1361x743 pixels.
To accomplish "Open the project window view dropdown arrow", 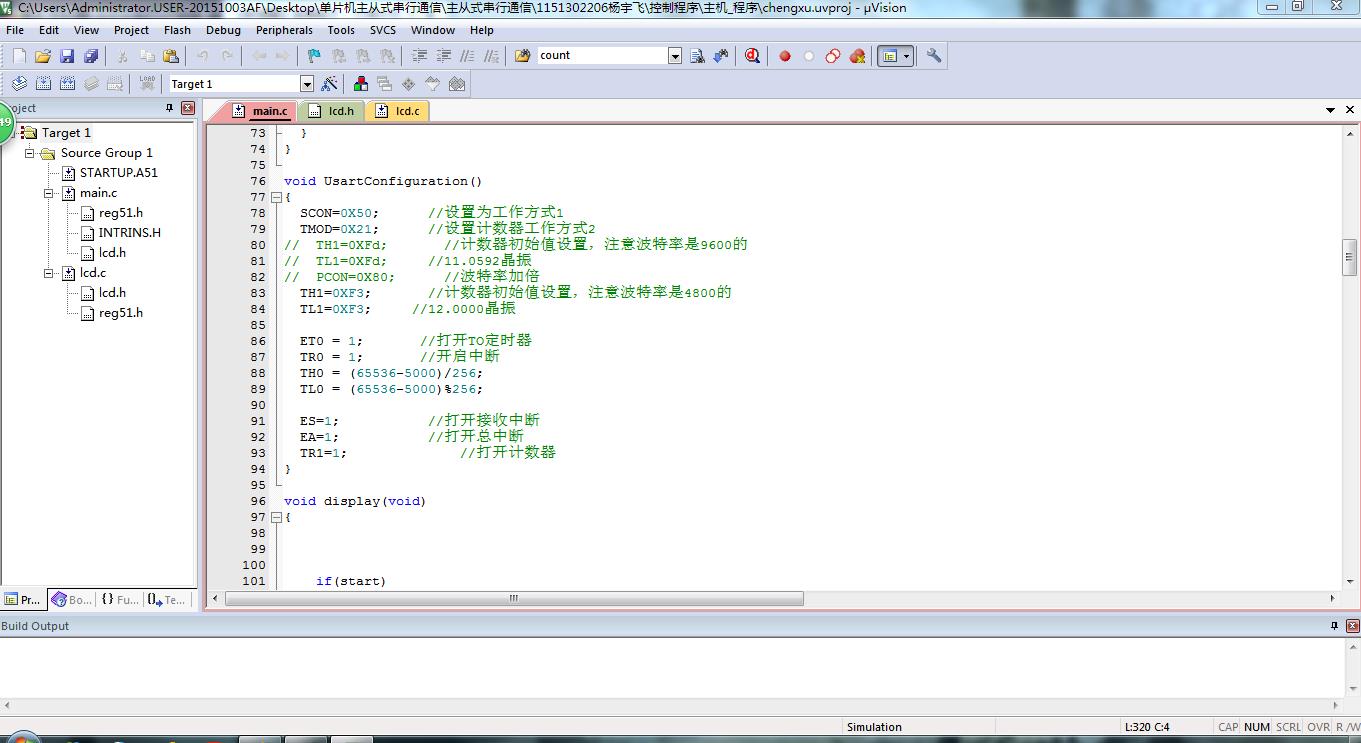I will pos(907,56).
